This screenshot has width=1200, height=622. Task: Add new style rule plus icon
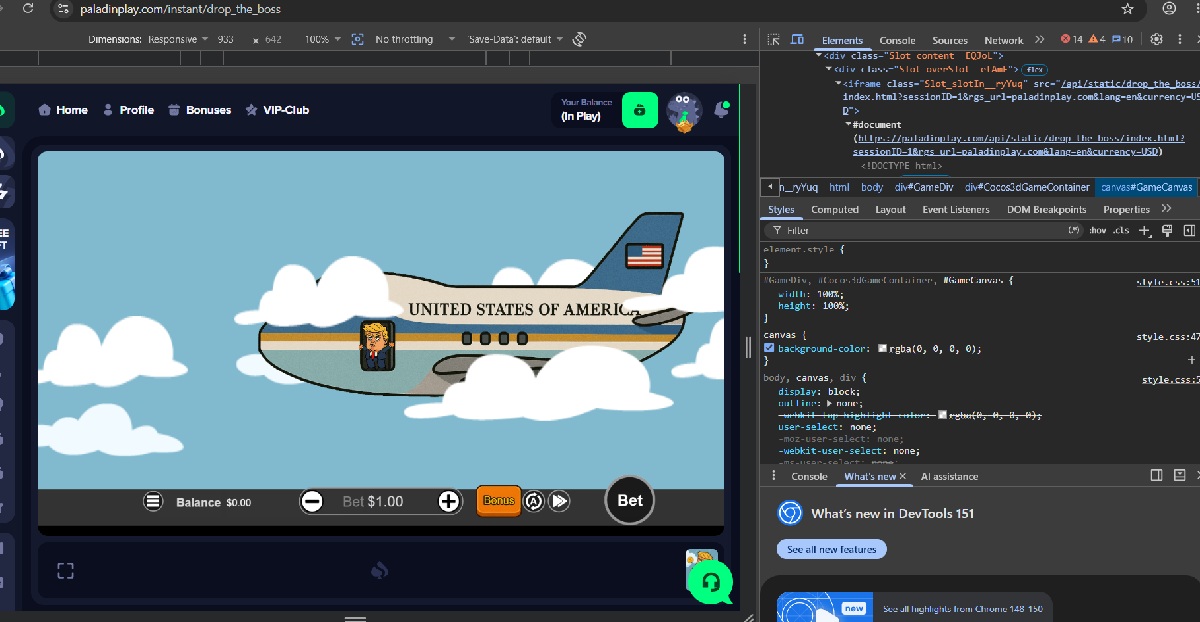click(x=1145, y=231)
